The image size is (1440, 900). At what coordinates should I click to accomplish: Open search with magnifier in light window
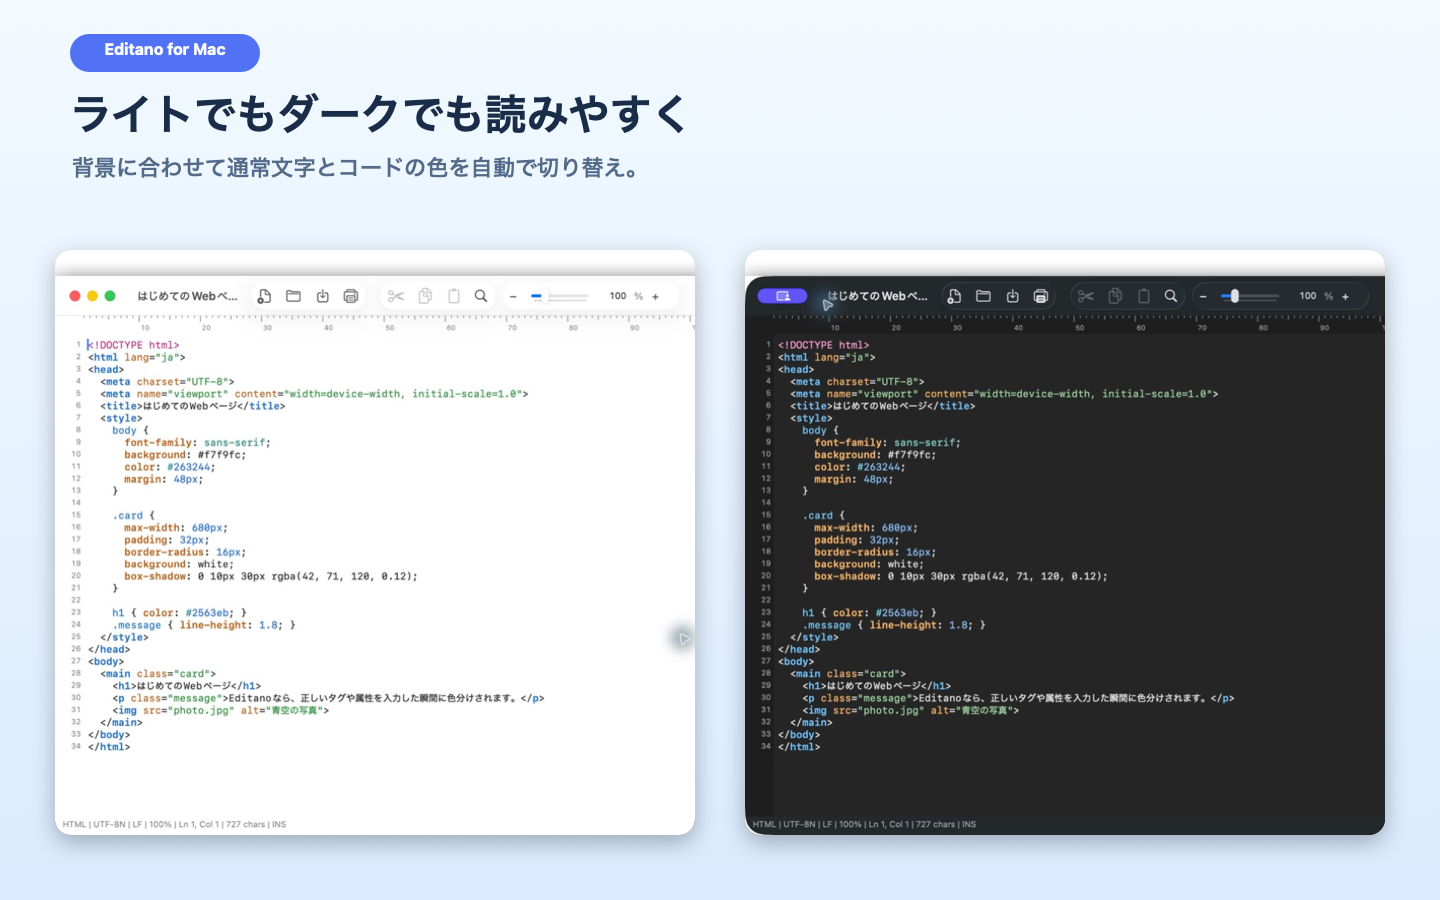tap(481, 296)
